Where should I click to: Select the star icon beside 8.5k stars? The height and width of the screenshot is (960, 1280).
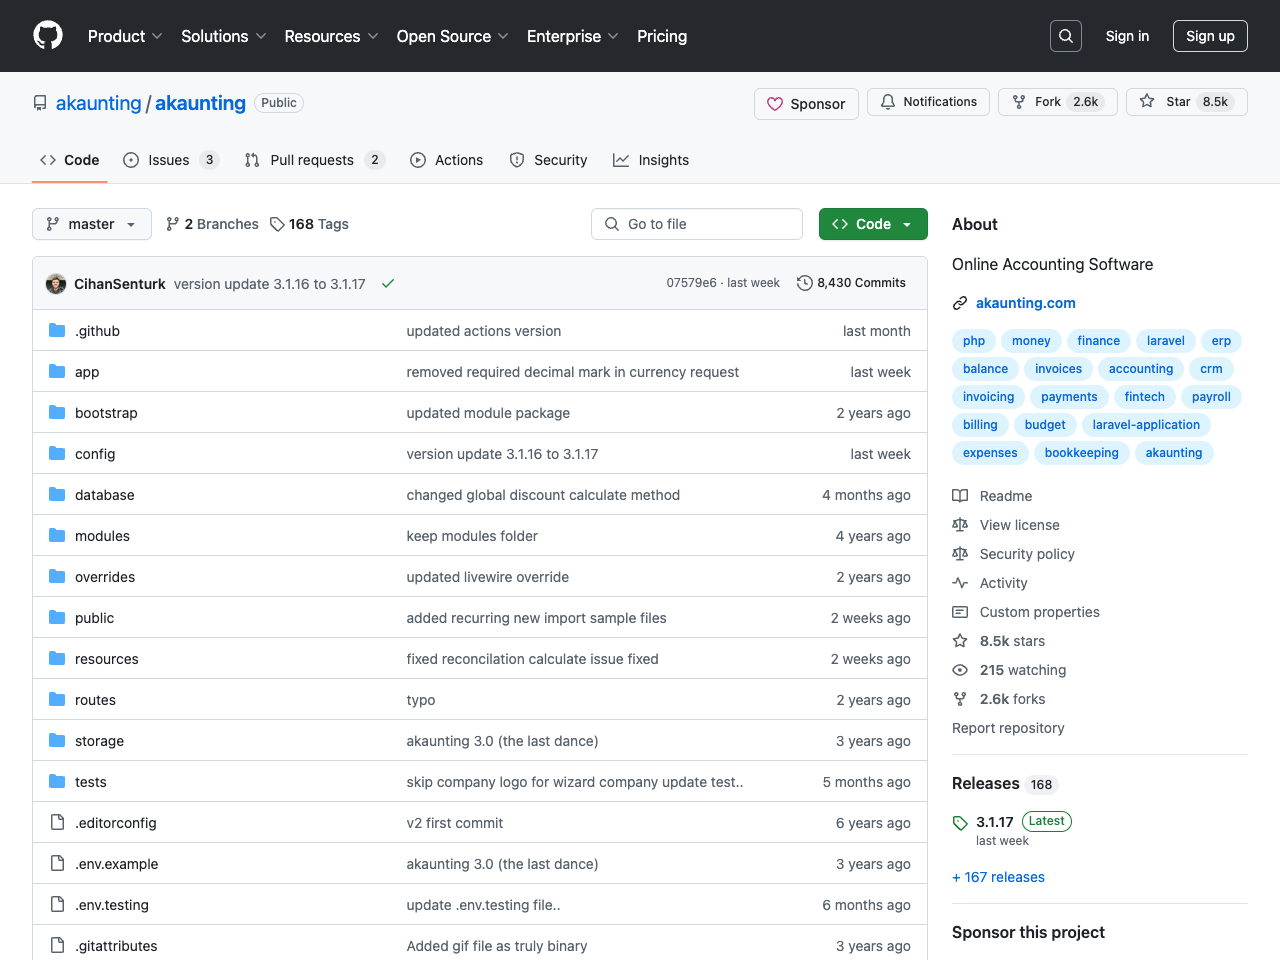tap(960, 641)
